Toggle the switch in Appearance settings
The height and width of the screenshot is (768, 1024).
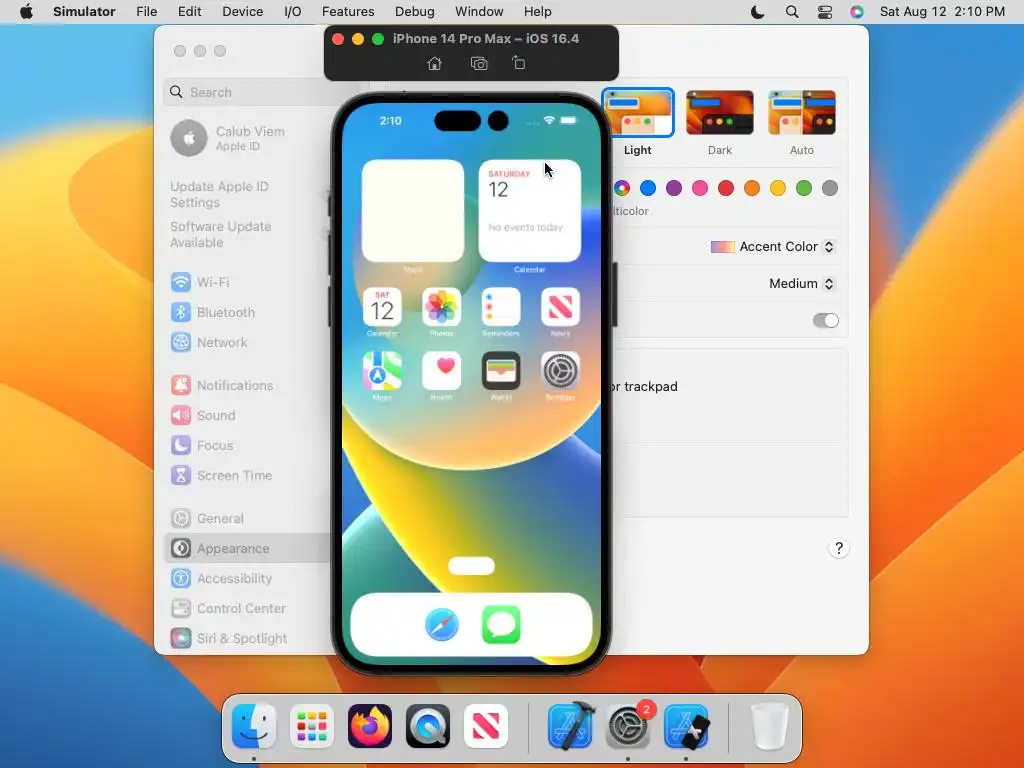825,320
